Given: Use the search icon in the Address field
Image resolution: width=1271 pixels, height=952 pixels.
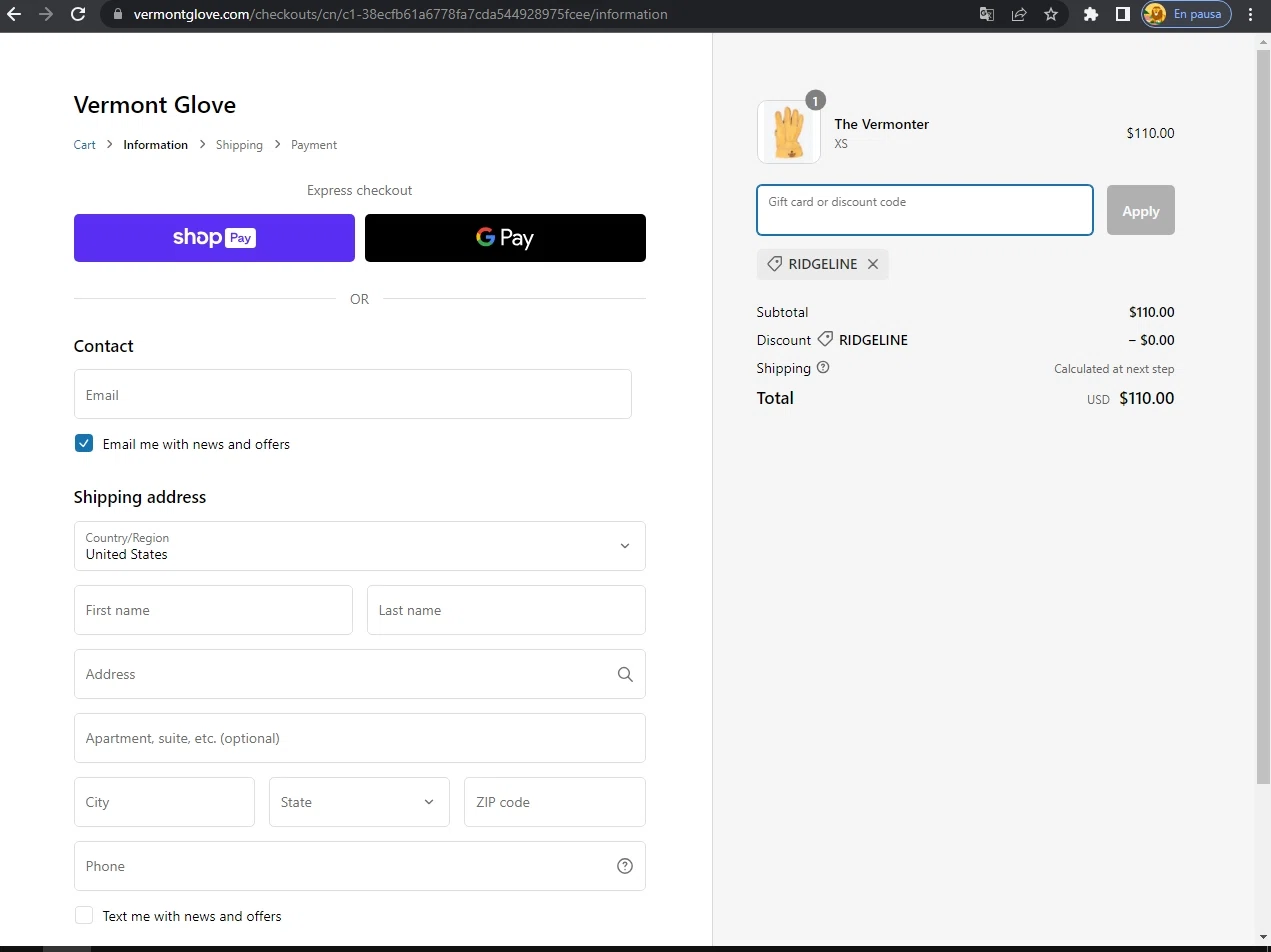Looking at the screenshot, I should (x=625, y=674).
